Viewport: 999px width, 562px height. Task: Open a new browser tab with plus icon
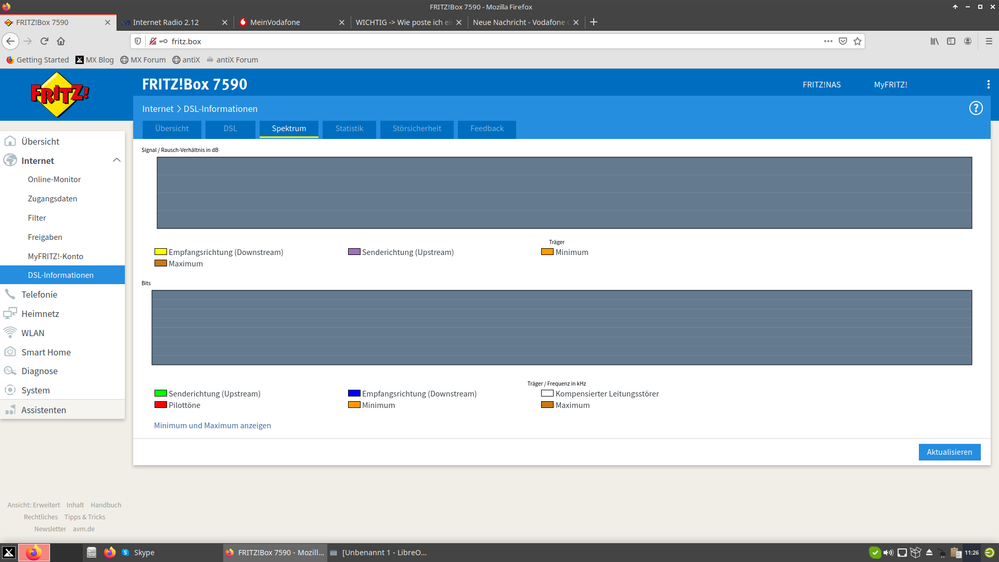[x=593, y=22]
